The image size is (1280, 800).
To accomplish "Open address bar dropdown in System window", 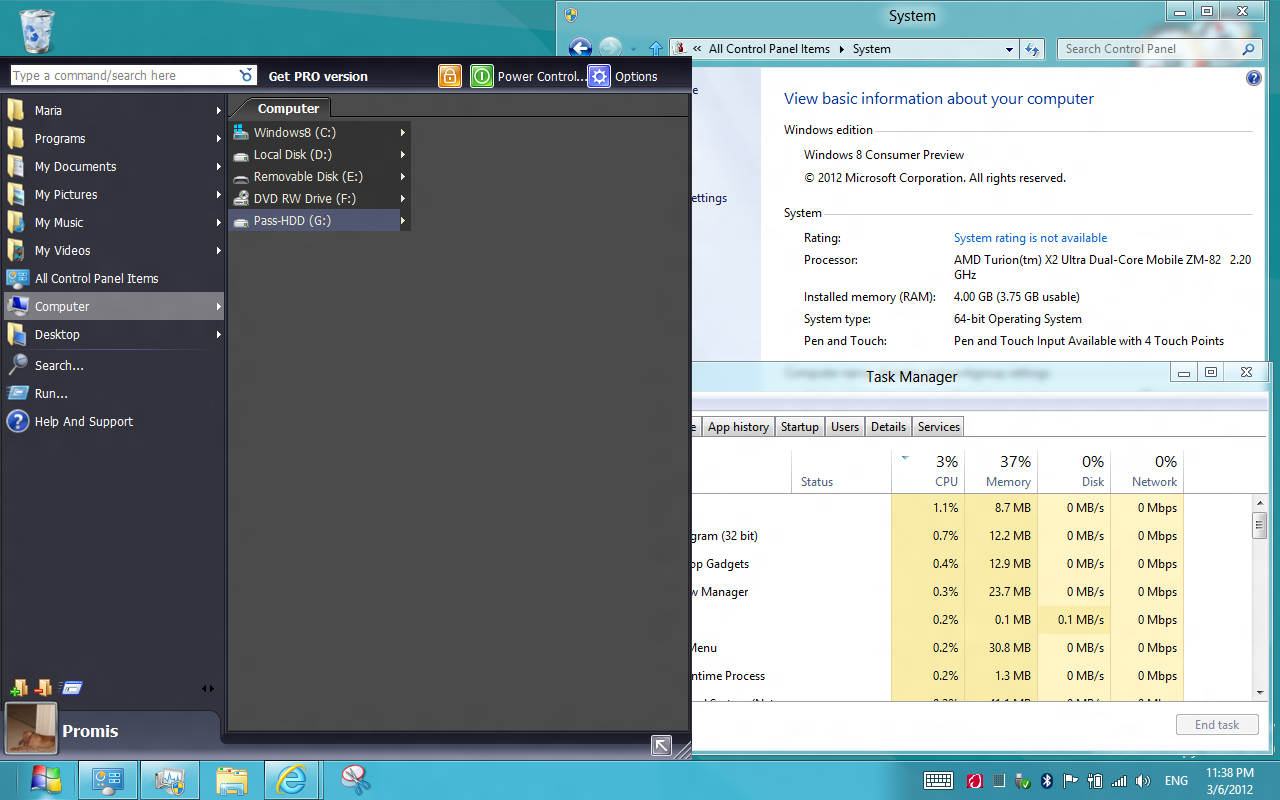I will [1009, 48].
